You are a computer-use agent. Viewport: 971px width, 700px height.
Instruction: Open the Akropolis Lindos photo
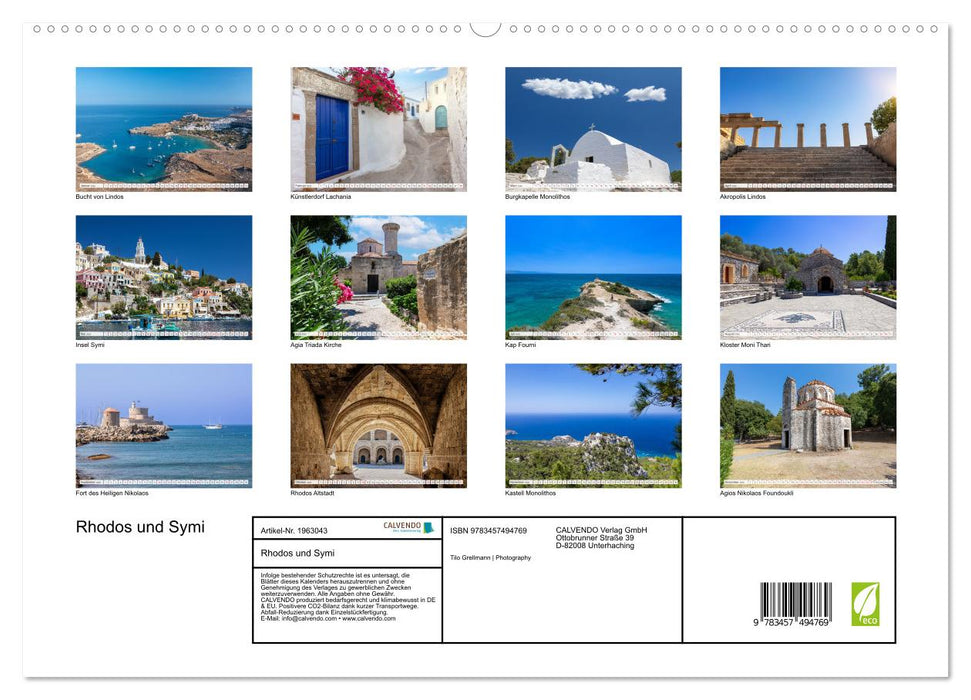coord(808,129)
